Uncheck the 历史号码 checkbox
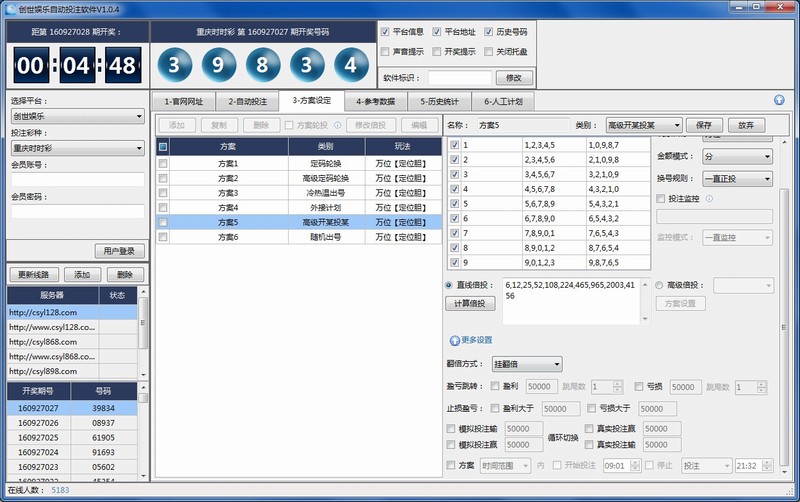The image size is (800, 502). (x=488, y=32)
